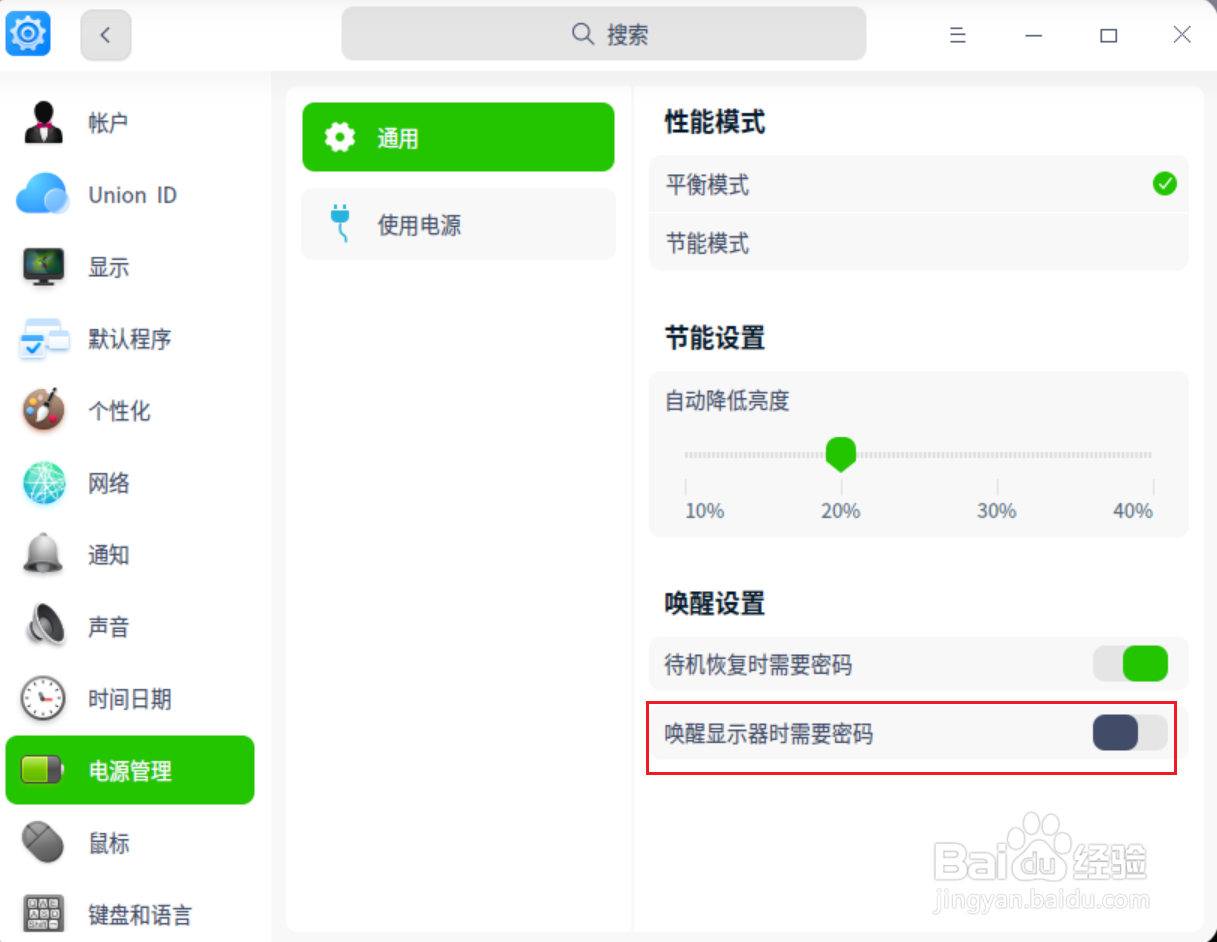Screen dimensions: 1217x942
Task: Click the 20% slider label
Action: coord(841,511)
